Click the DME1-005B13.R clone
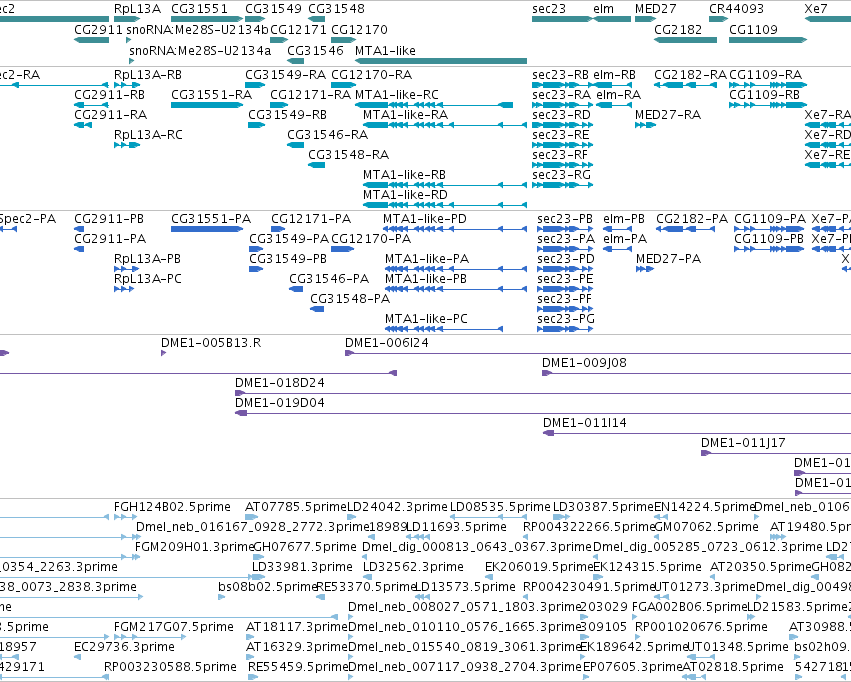 coord(163,353)
